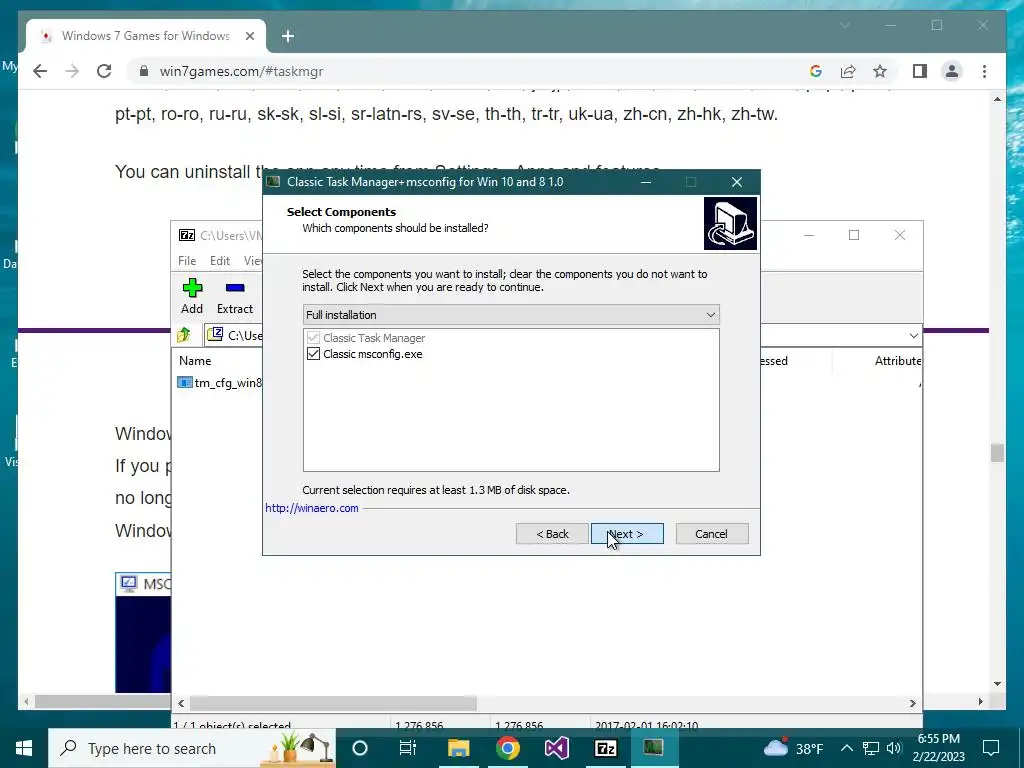Uncheck Classic msconfig.exe component
The image size is (1024, 768).
[x=313, y=354]
